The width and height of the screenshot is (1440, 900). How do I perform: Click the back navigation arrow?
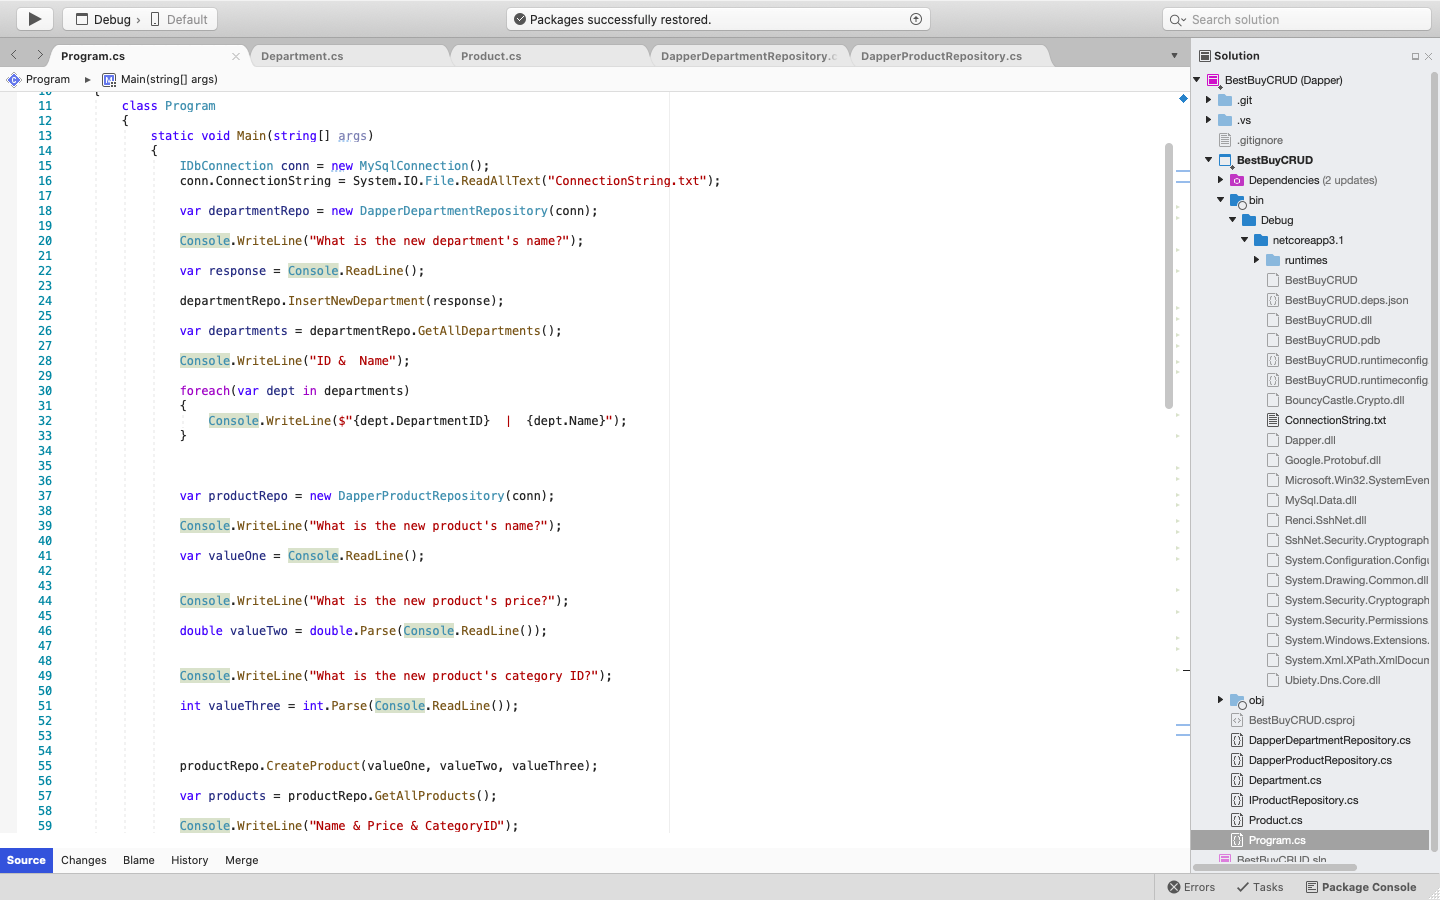pos(12,57)
